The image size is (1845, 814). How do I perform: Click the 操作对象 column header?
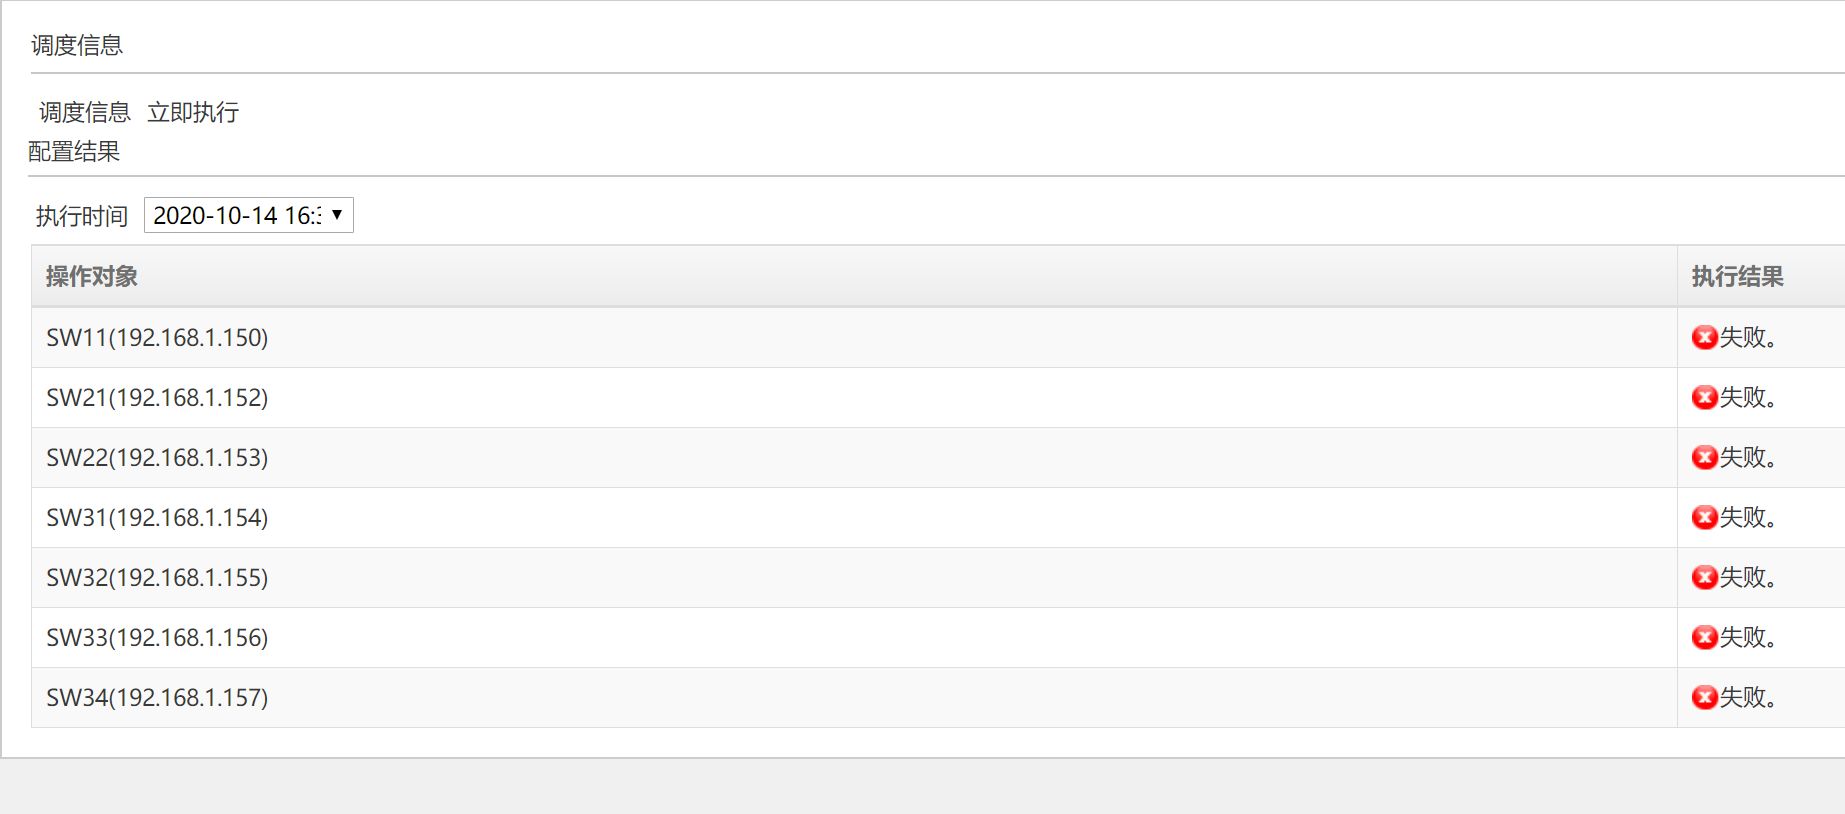click(92, 277)
